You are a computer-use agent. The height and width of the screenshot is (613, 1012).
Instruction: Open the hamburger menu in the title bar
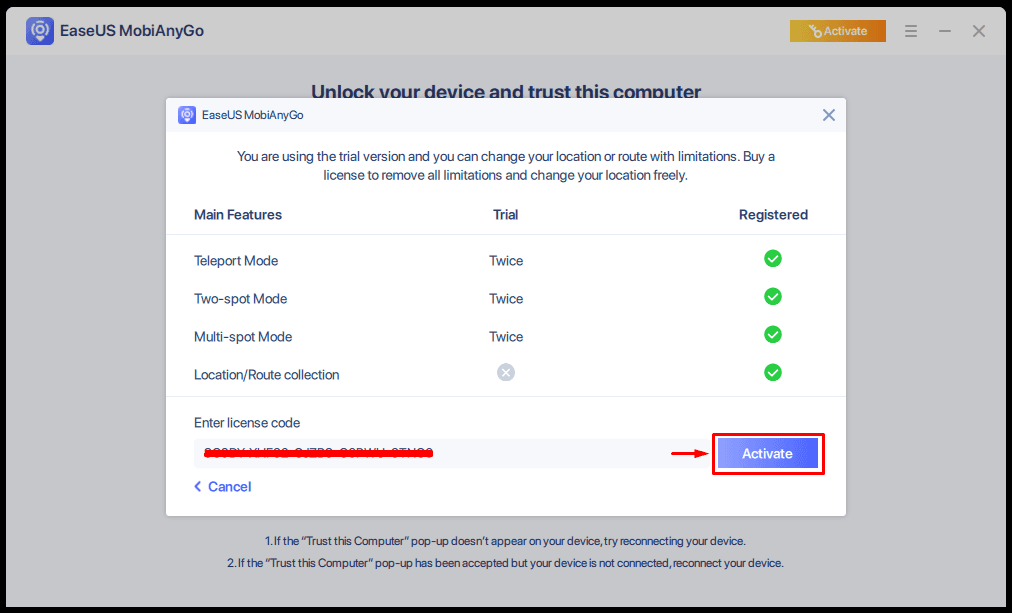(x=911, y=31)
